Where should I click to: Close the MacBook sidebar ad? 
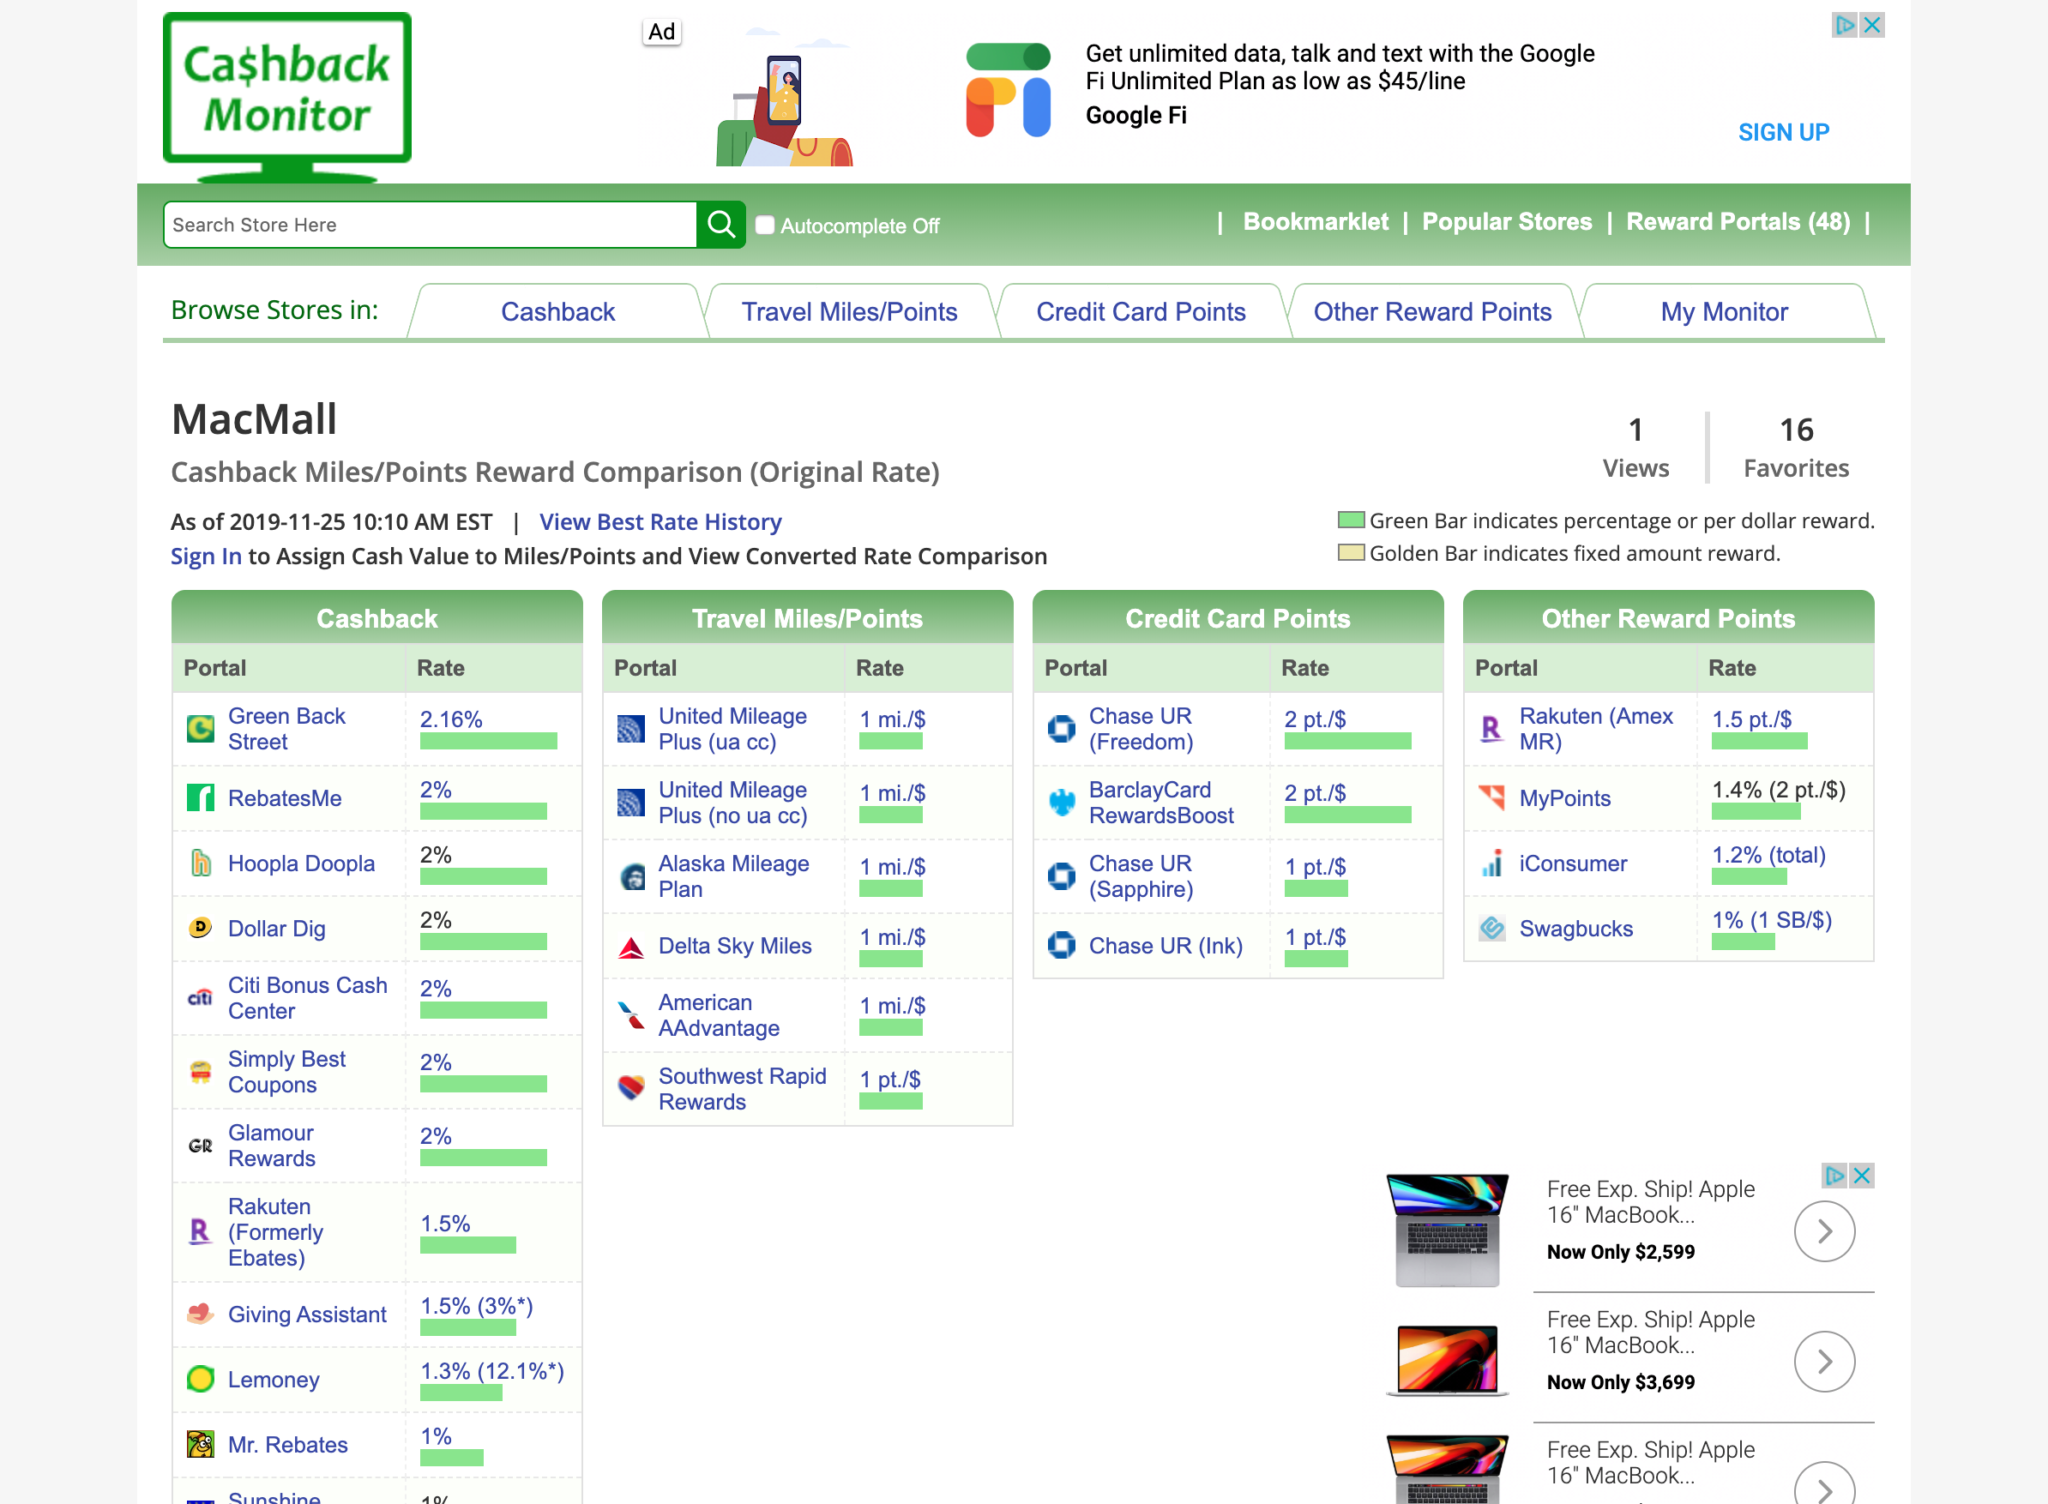tap(1862, 1175)
